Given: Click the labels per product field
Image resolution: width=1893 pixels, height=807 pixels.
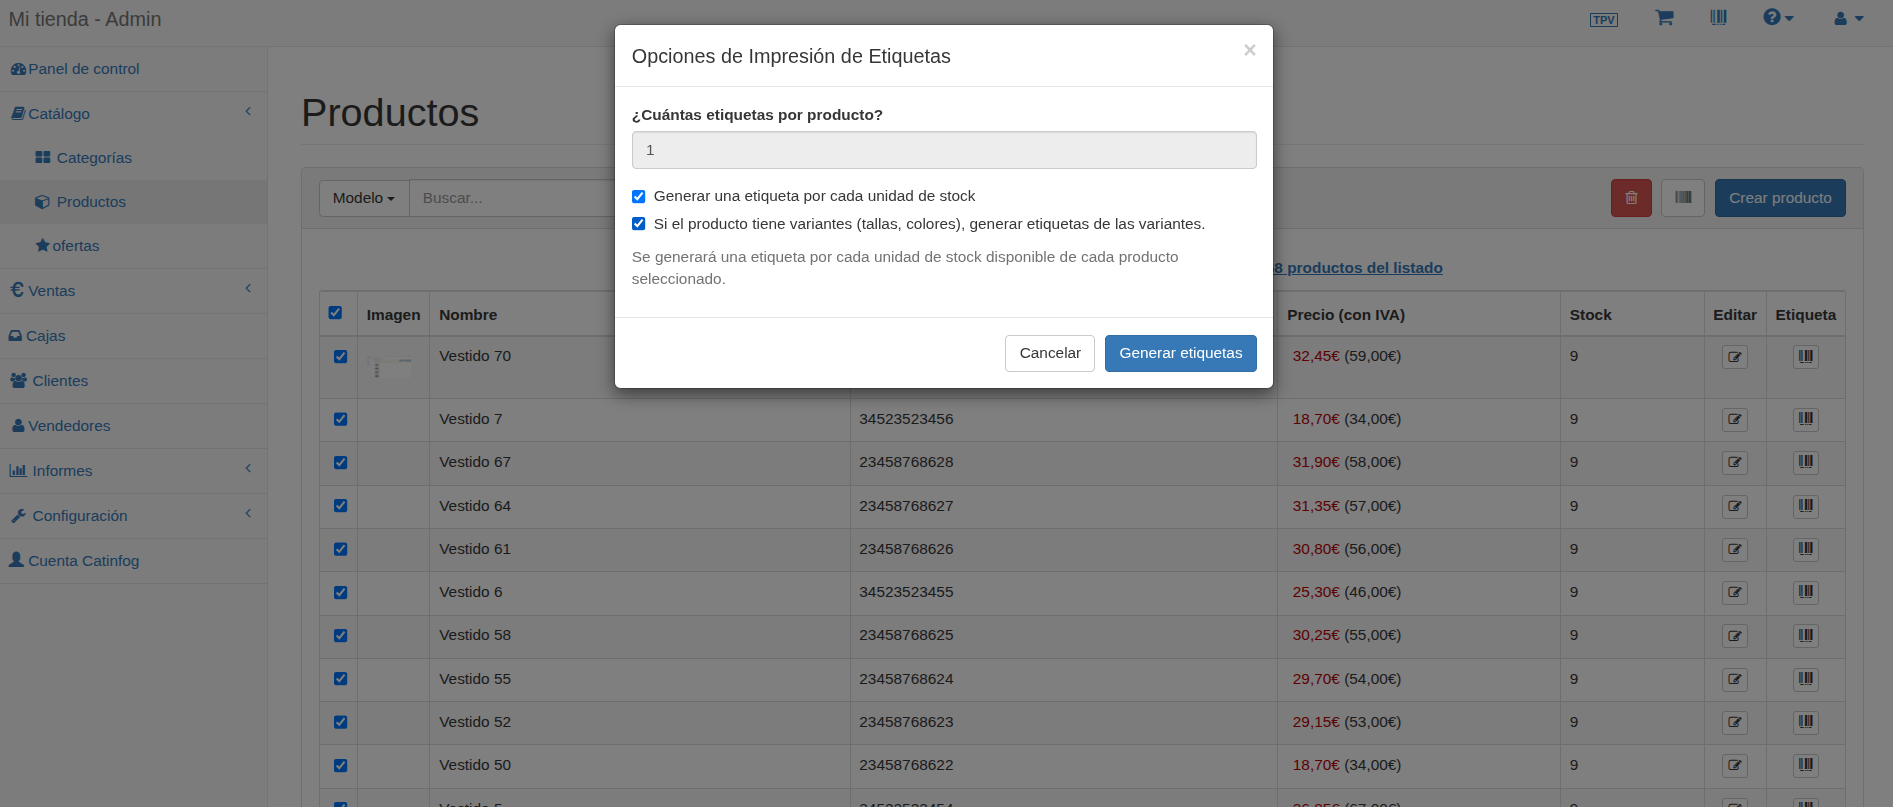Looking at the screenshot, I should click(943, 150).
